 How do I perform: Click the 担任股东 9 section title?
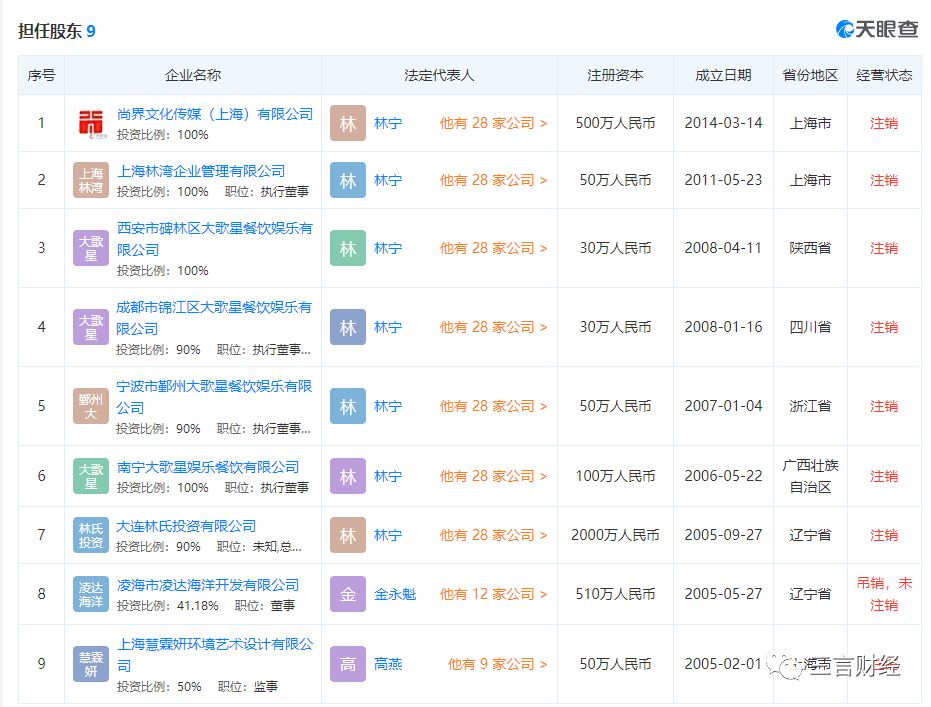56,31
